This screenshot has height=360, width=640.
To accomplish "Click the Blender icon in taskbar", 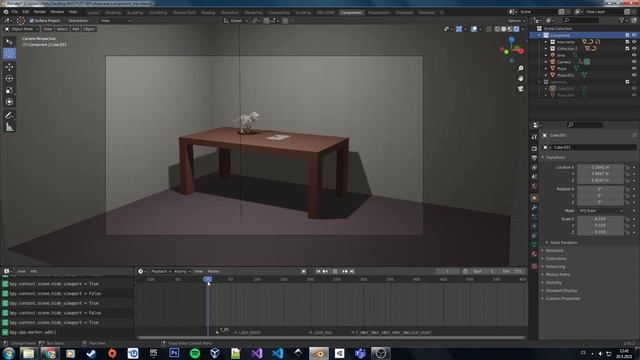I will (319, 353).
